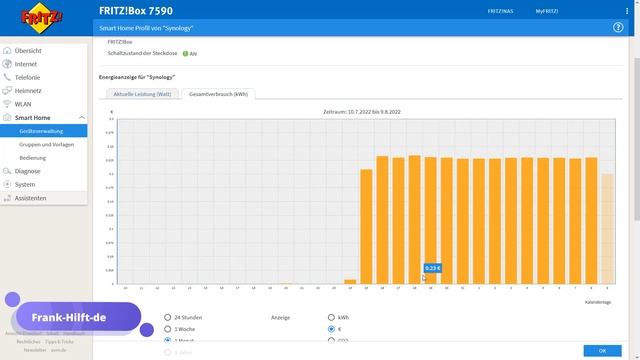The image size is (640, 360).
Task: Click the Übersicht house icon
Action: pyautogui.click(x=7, y=51)
